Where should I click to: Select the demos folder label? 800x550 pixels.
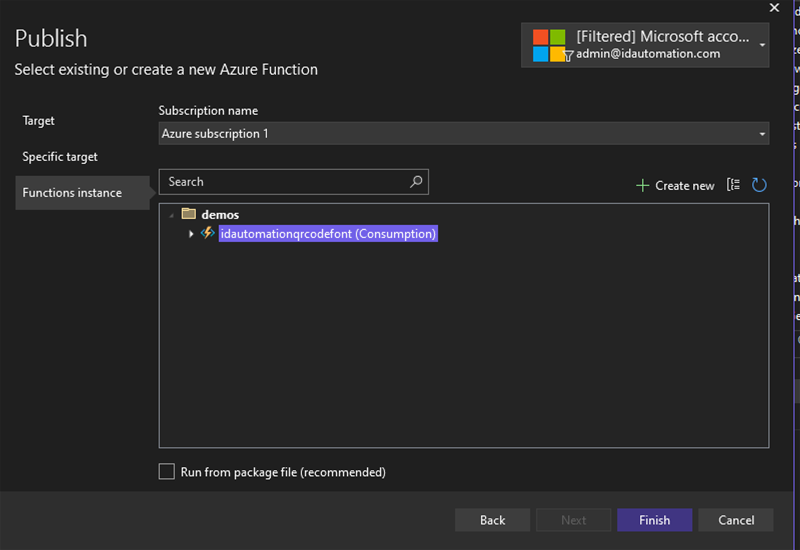tap(220, 215)
